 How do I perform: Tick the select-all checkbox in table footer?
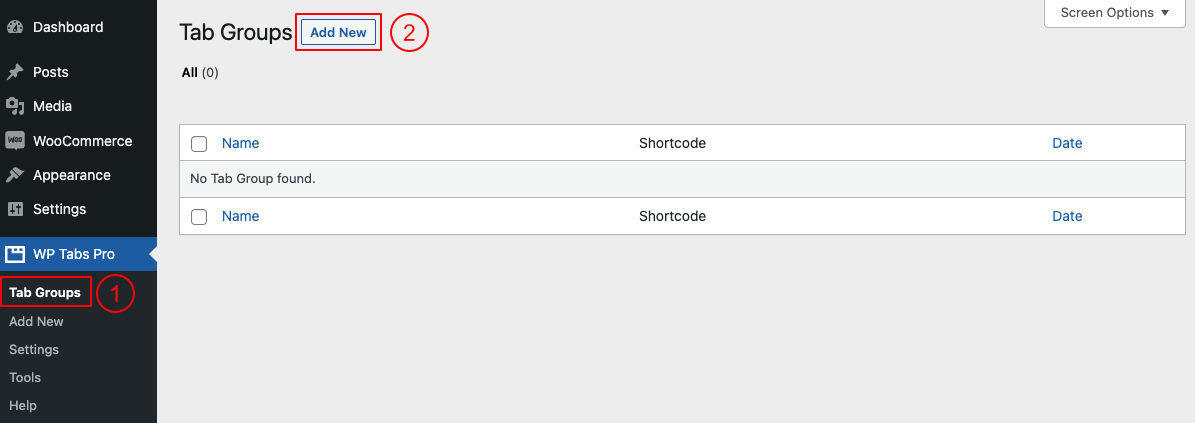click(199, 216)
